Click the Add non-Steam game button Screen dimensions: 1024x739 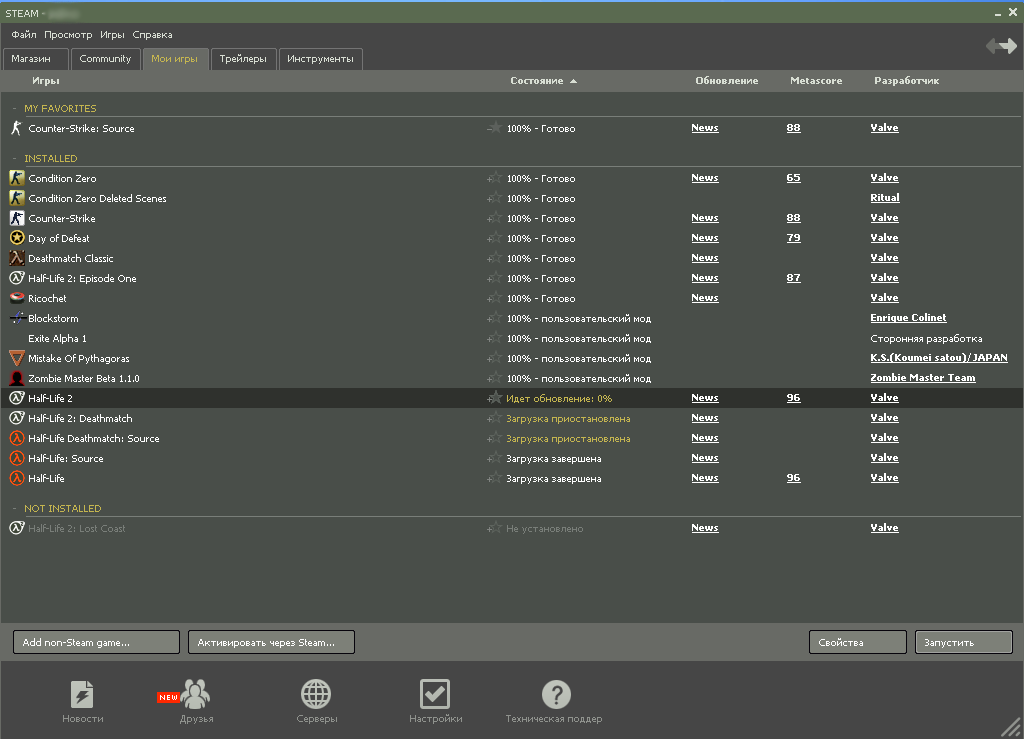point(96,642)
